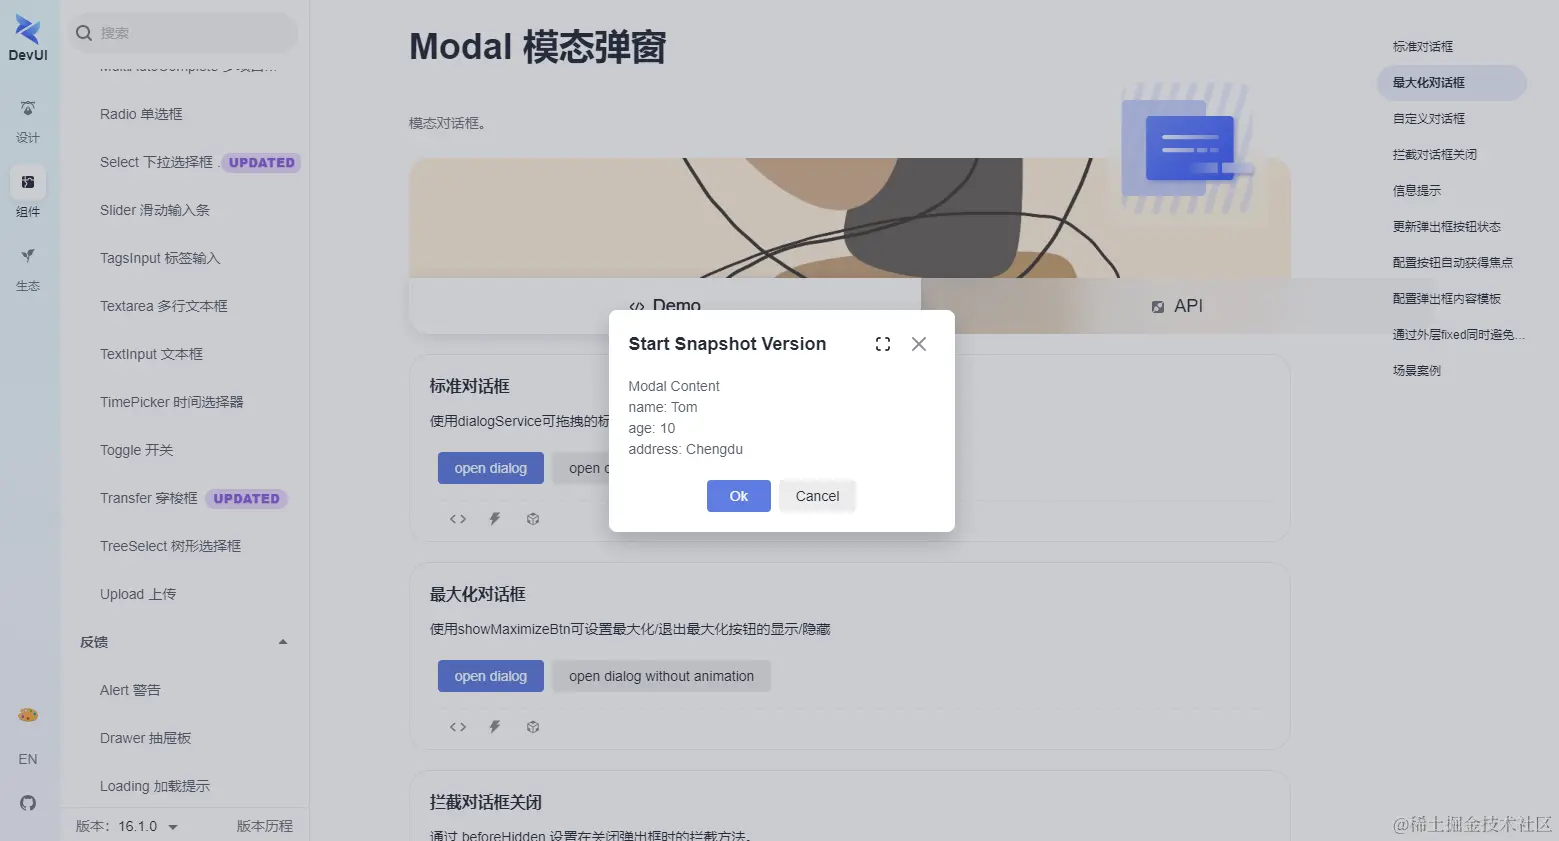This screenshot has height=841, width=1559.
Task: Click the DevUI logo
Action: pos(28,39)
